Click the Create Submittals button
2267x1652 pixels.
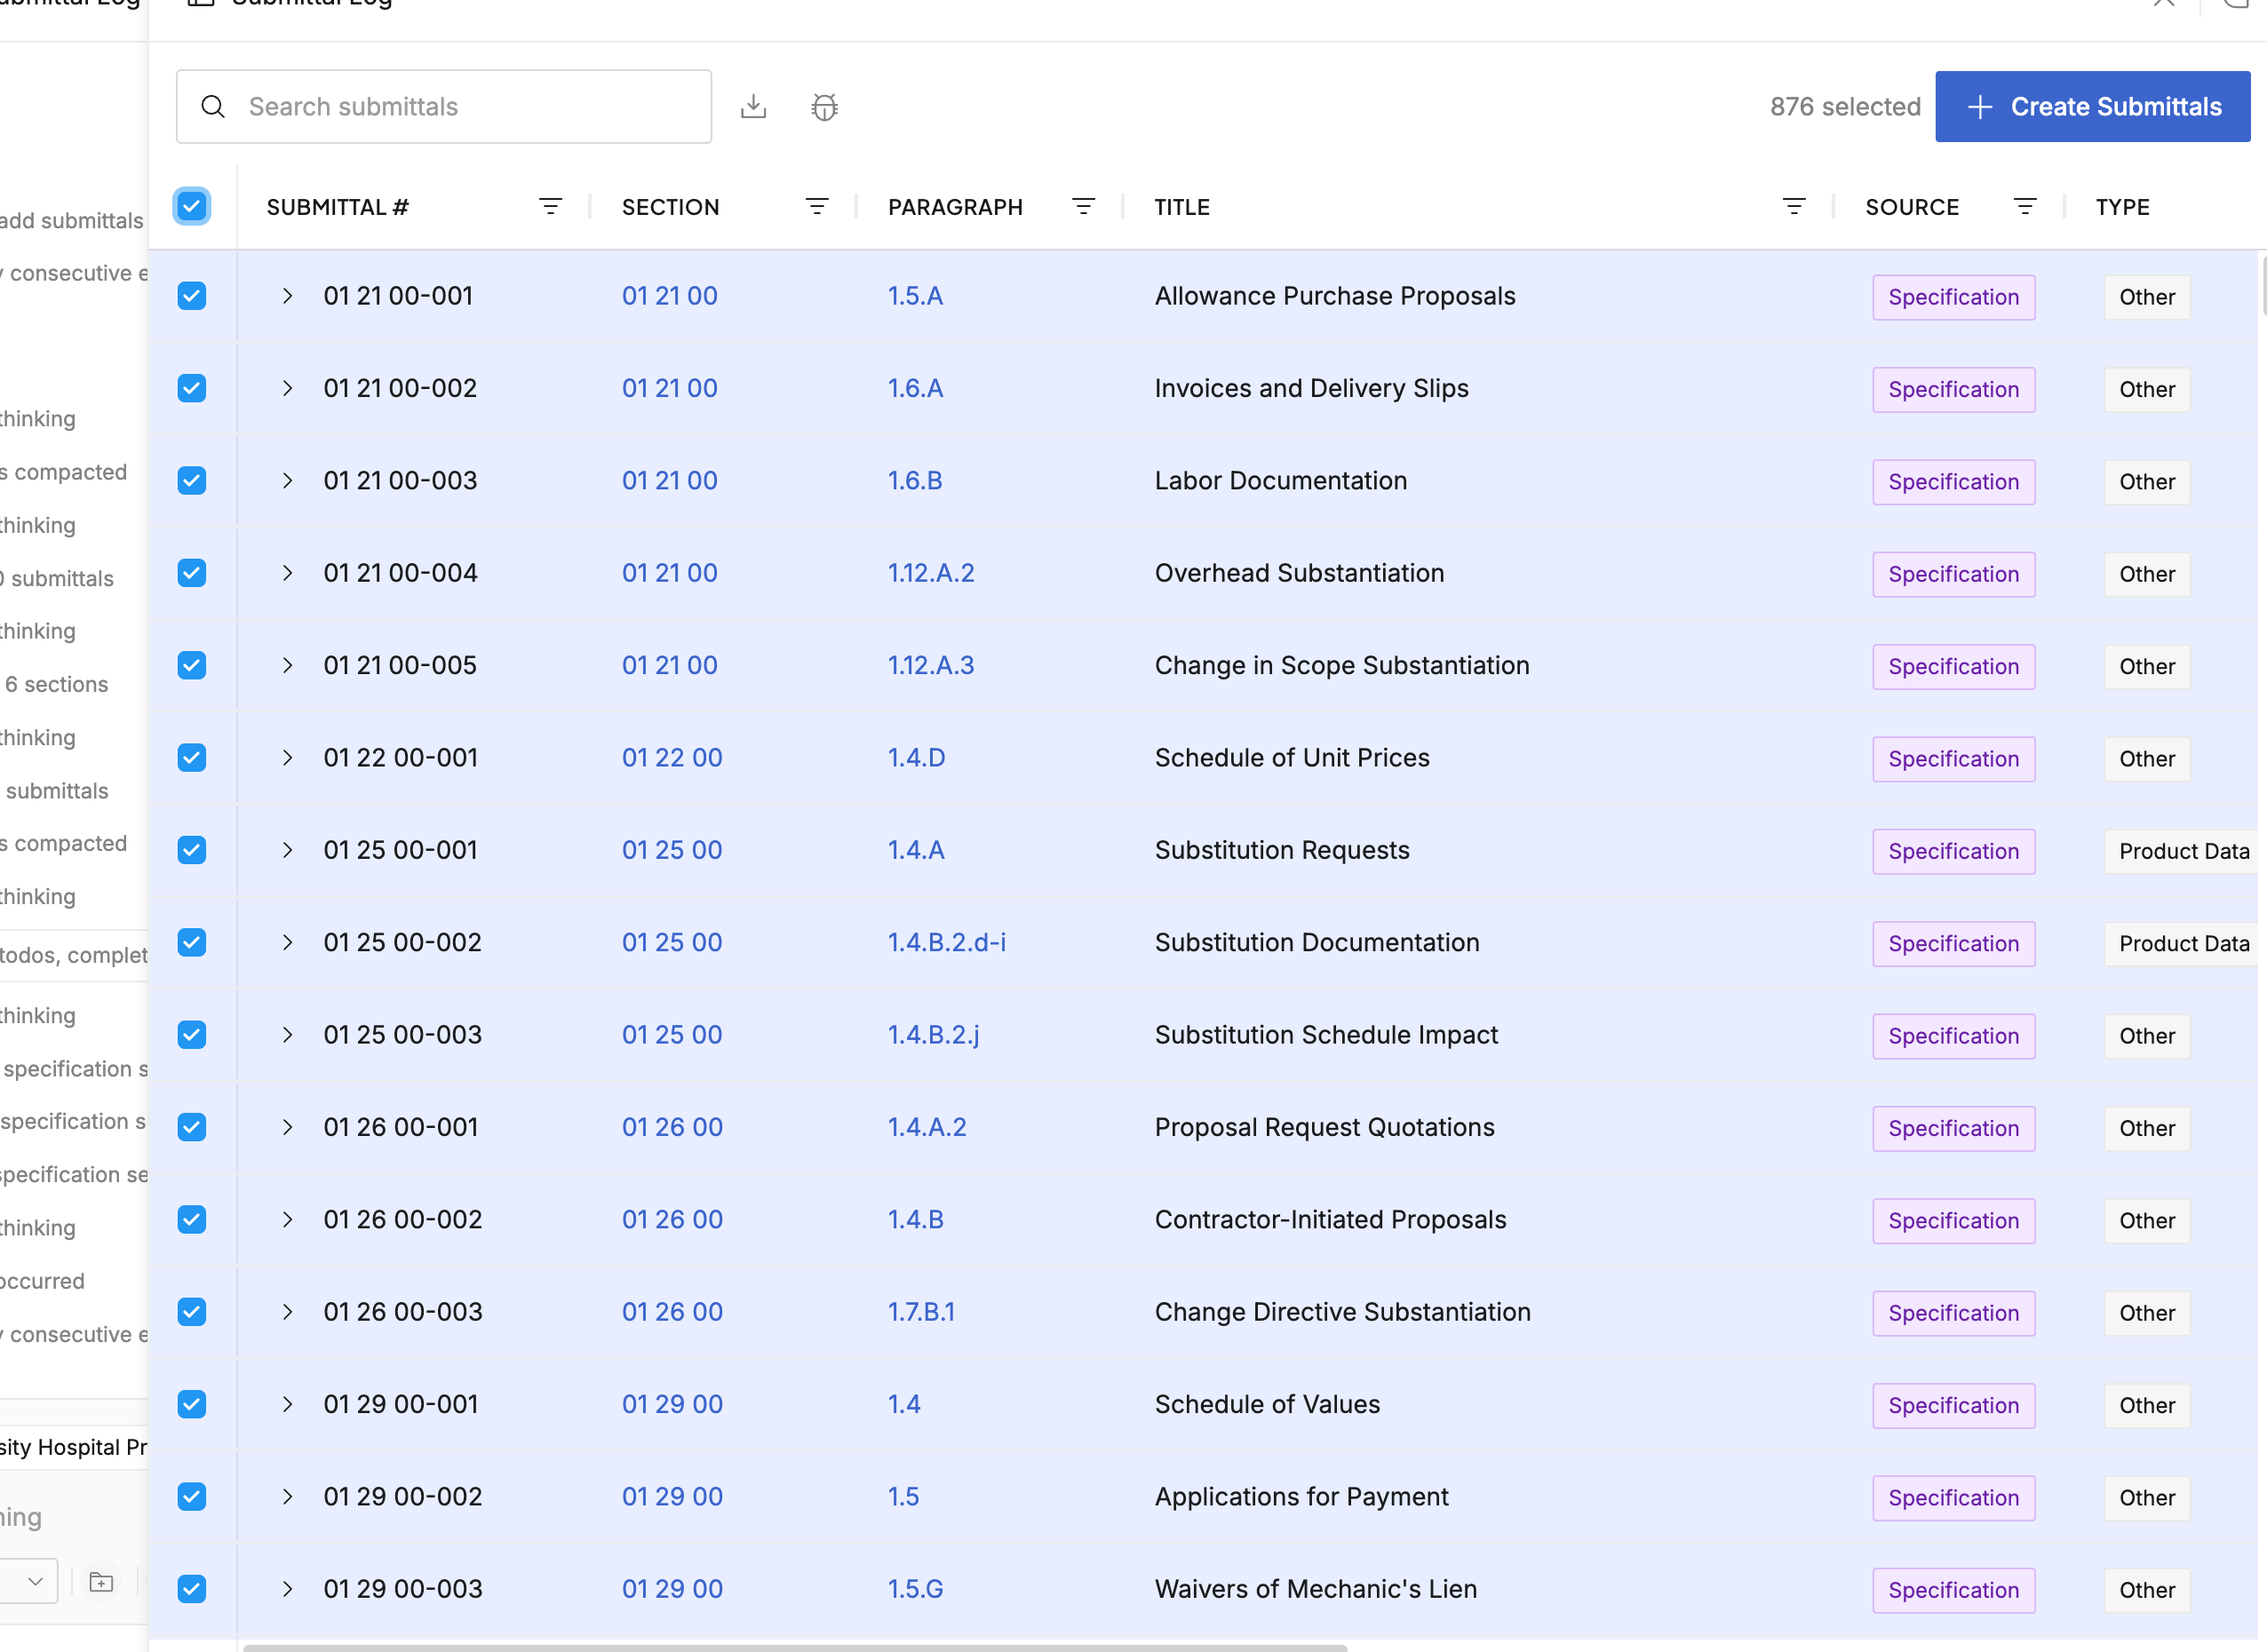click(2092, 106)
